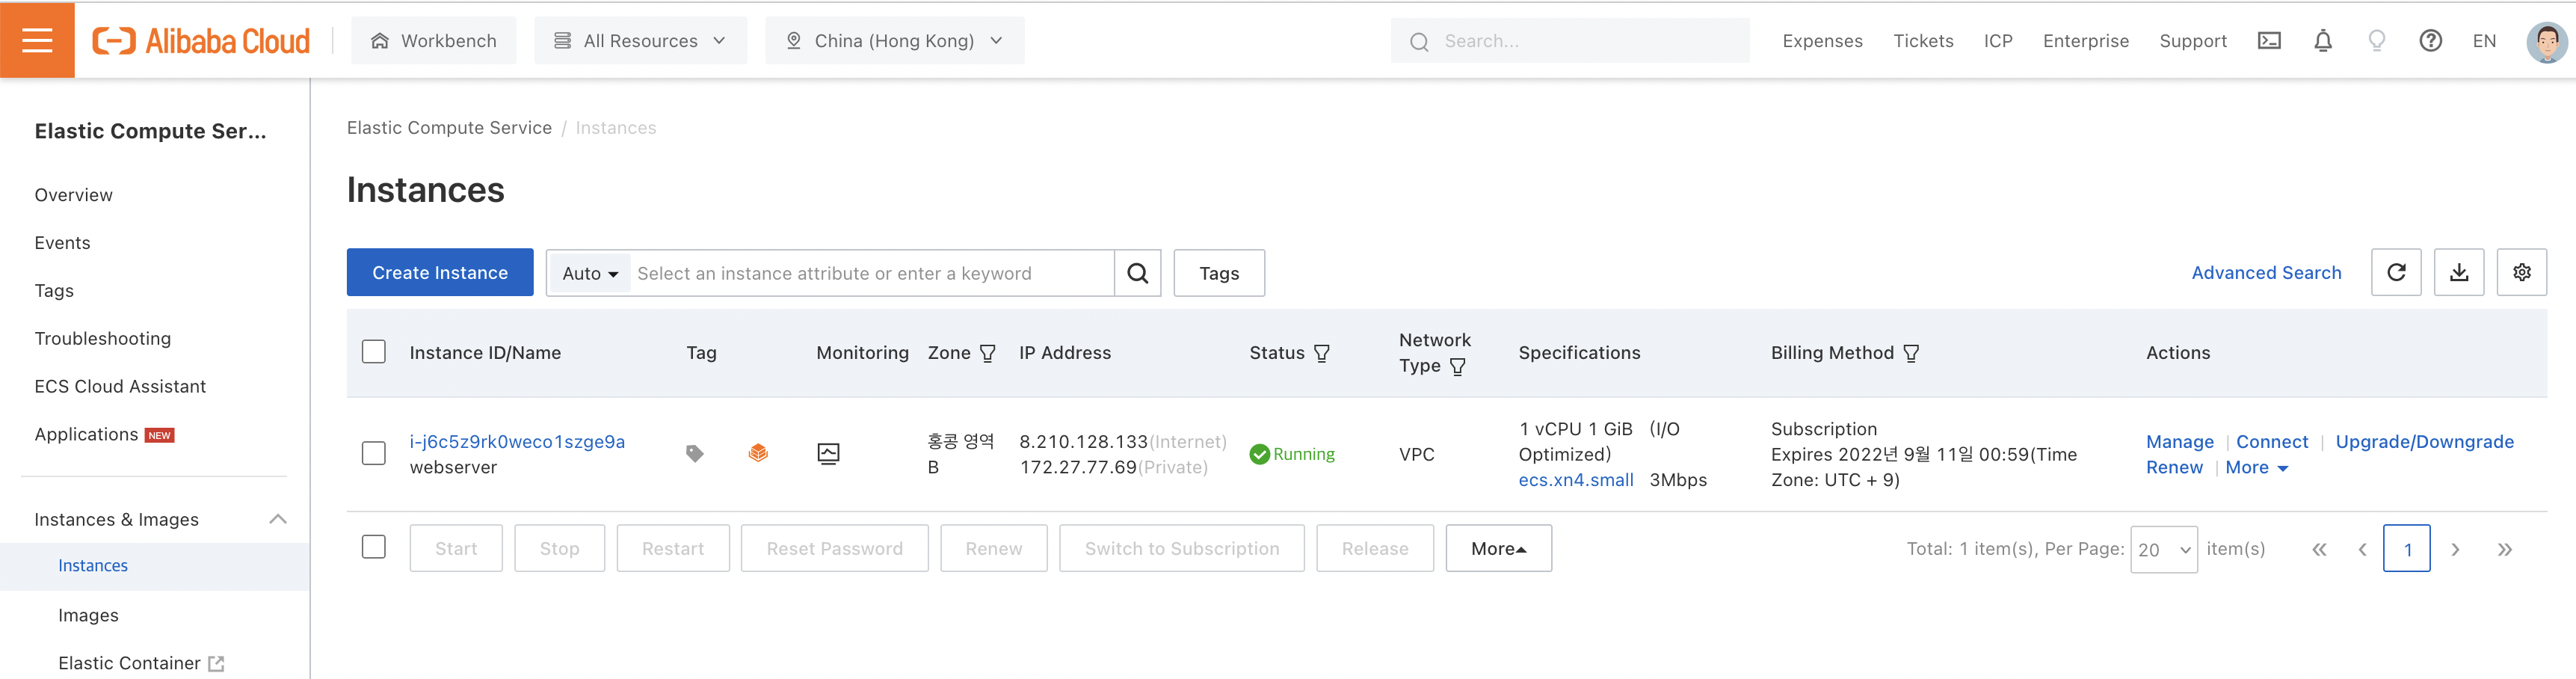The height and width of the screenshot is (679, 2576).
Task: Change items per page from 20
Action: coord(2163,549)
